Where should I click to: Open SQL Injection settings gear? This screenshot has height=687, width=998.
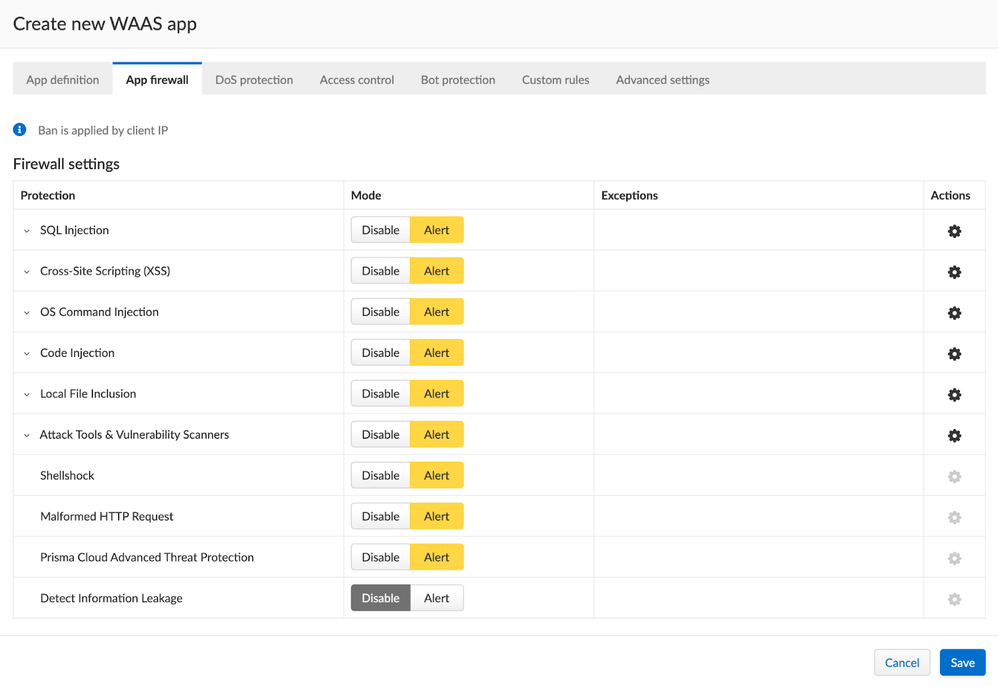[x=954, y=231]
